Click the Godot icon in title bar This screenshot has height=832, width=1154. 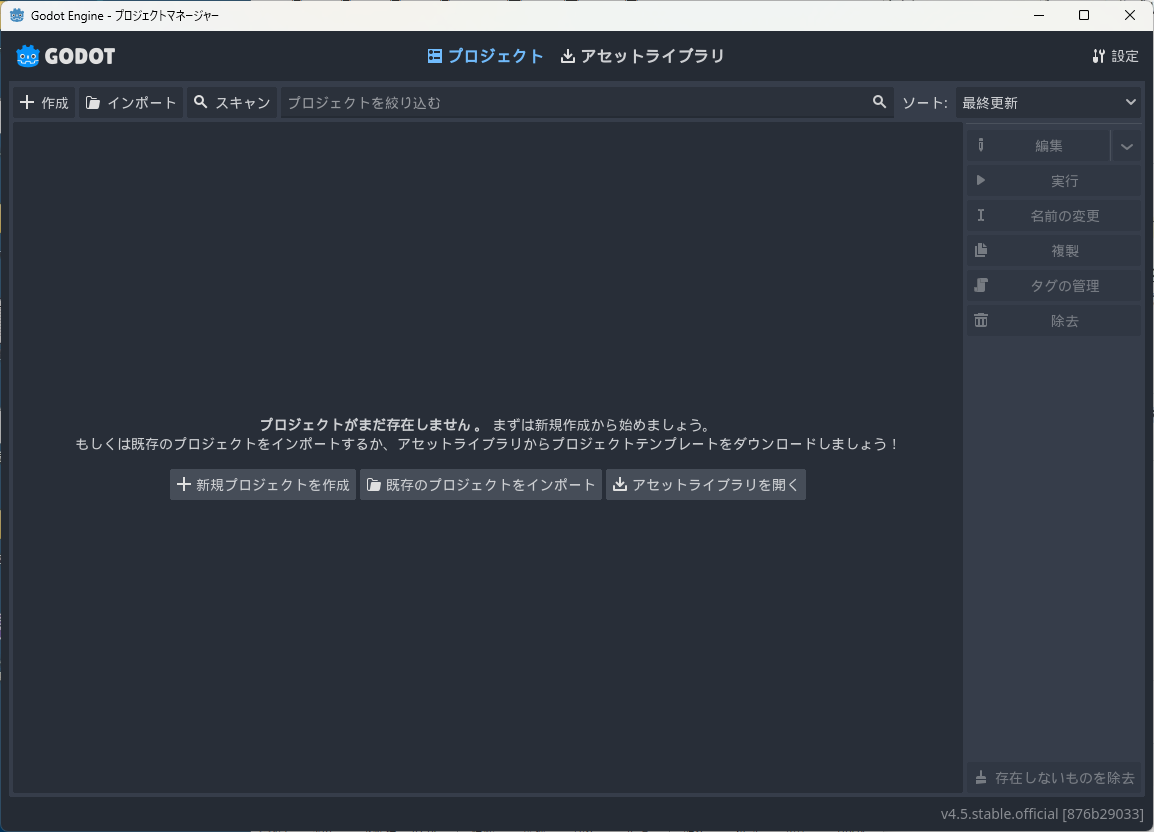[x=17, y=15]
